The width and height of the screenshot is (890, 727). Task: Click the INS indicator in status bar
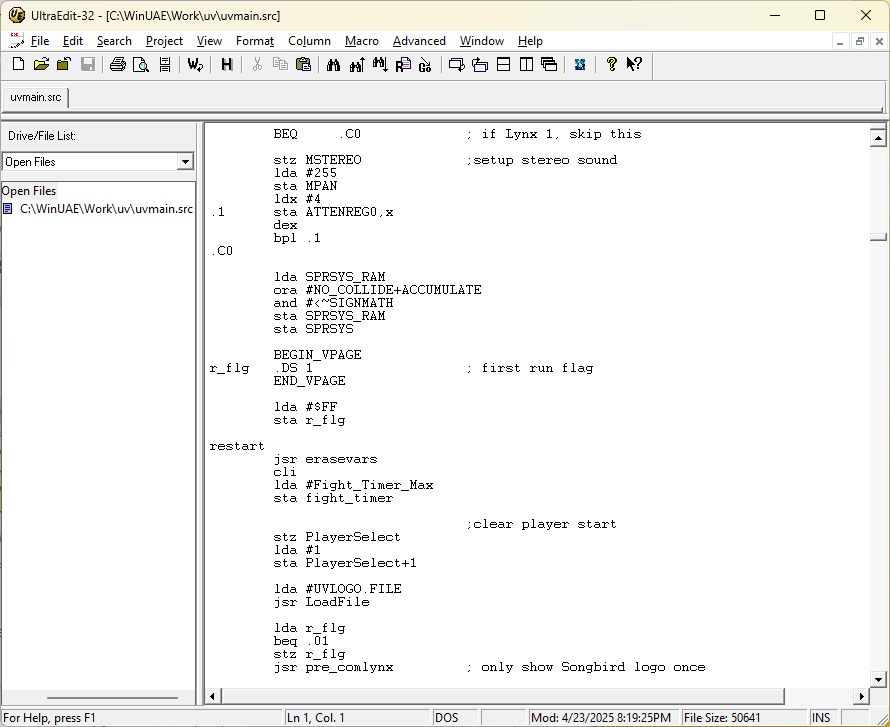coord(821,718)
